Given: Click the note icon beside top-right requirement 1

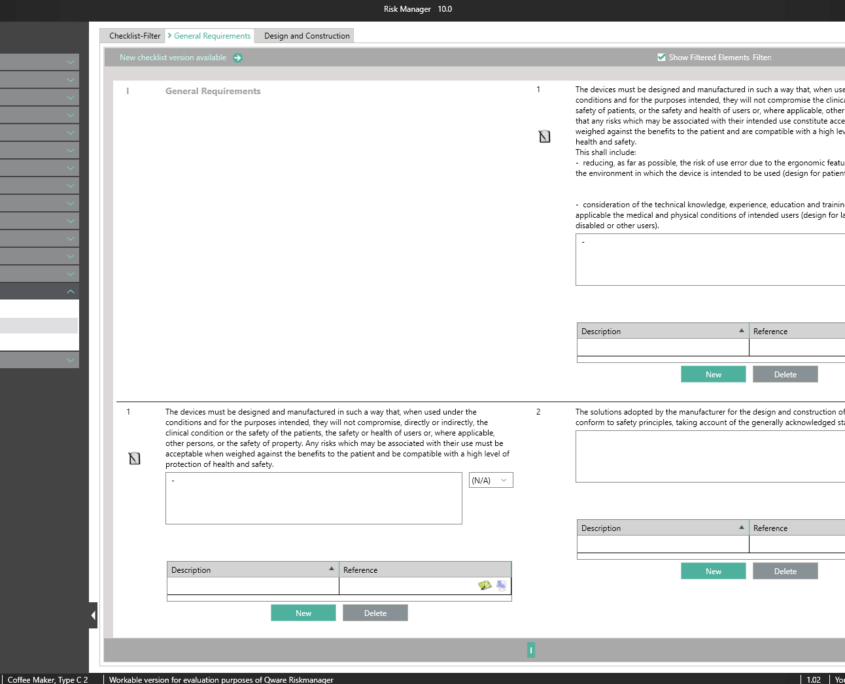Looking at the screenshot, I should click(544, 137).
